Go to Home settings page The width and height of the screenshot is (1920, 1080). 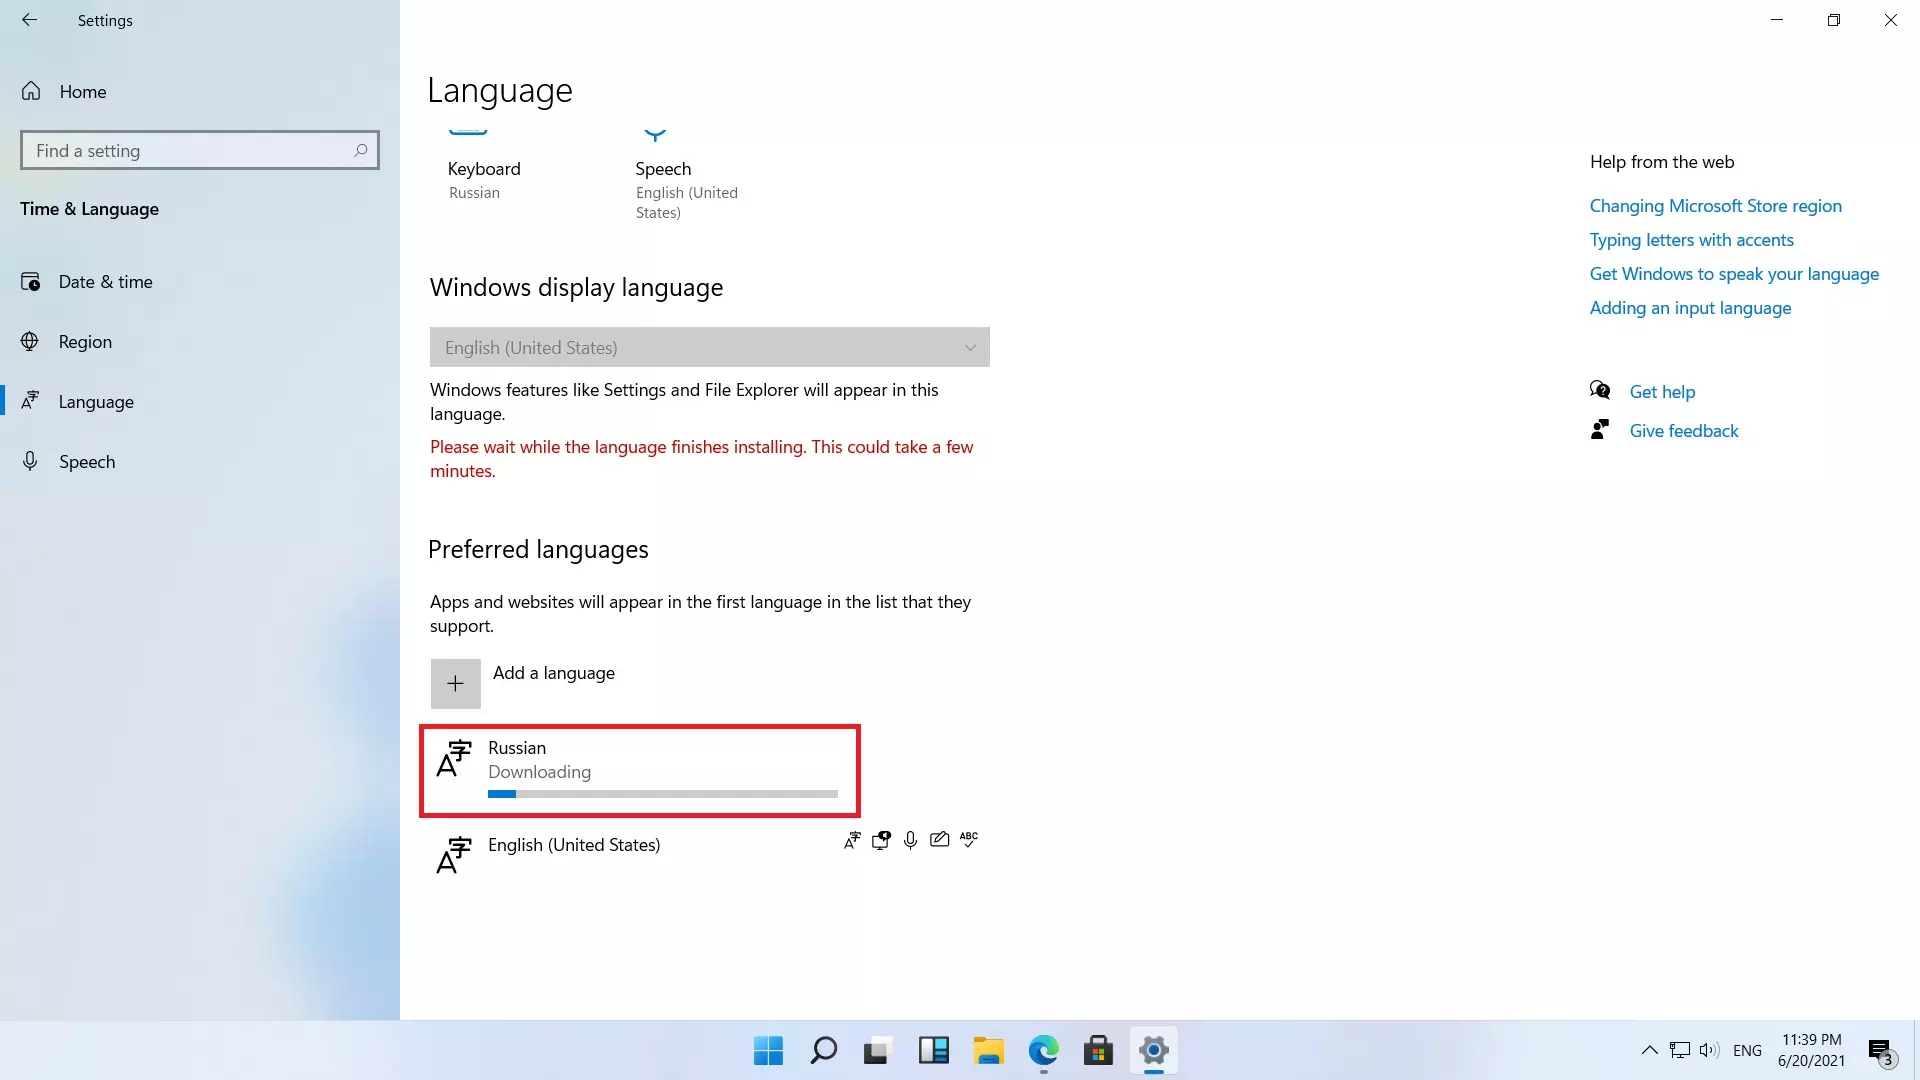pyautogui.click(x=82, y=92)
